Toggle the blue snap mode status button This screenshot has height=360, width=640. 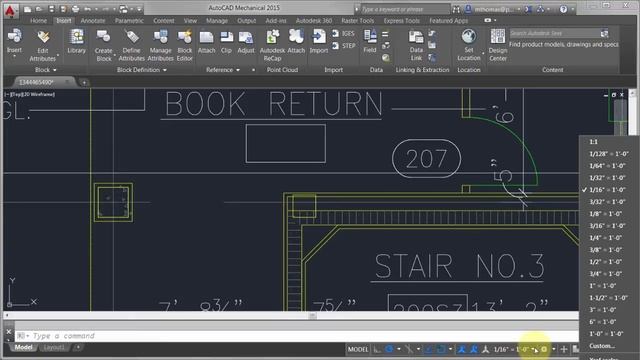pyautogui.click(x=389, y=349)
